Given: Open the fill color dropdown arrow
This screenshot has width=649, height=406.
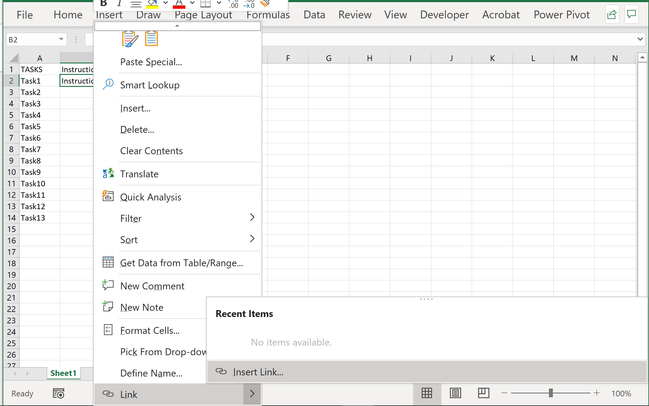Looking at the screenshot, I should (x=166, y=3).
